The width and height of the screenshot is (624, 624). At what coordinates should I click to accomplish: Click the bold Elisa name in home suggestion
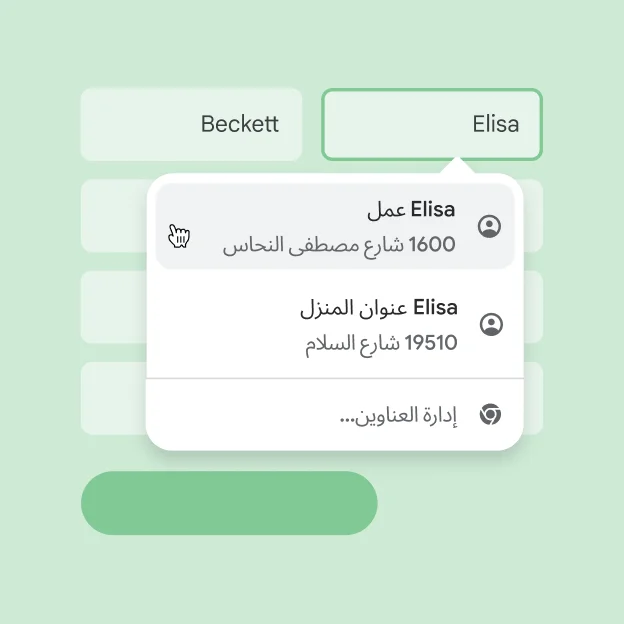tap(435, 307)
